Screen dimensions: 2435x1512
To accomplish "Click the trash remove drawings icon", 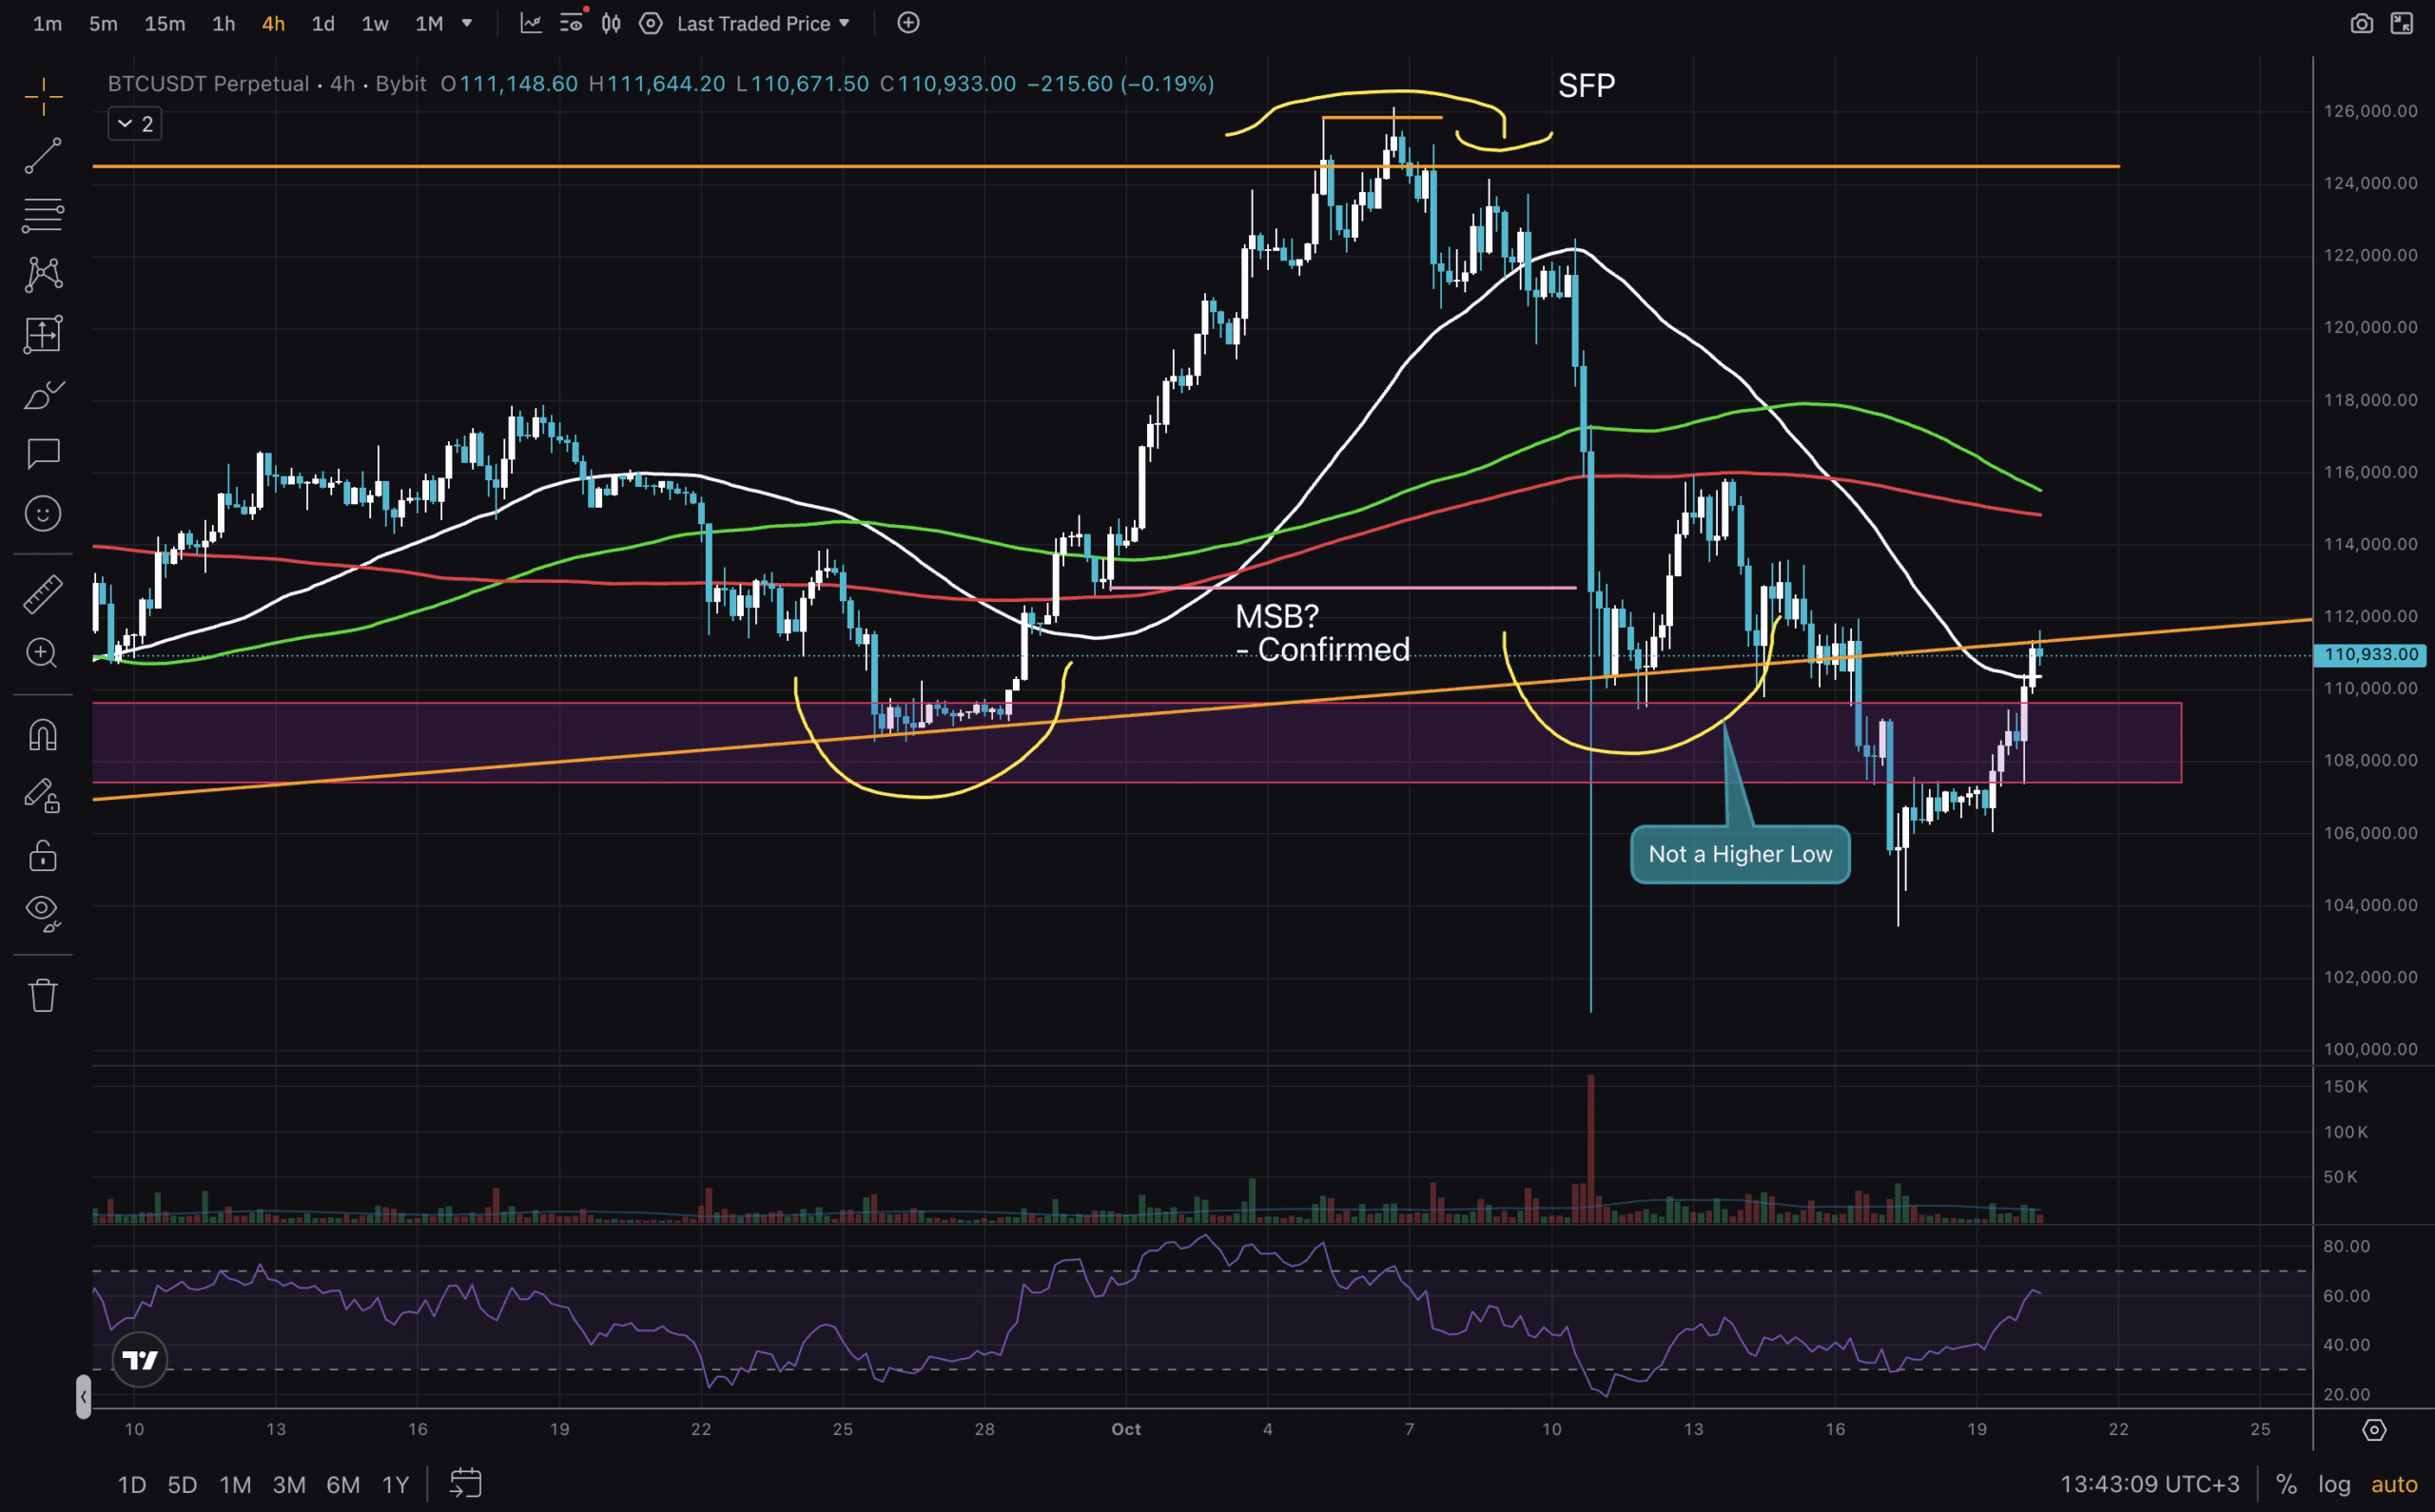I will coord(43,995).
